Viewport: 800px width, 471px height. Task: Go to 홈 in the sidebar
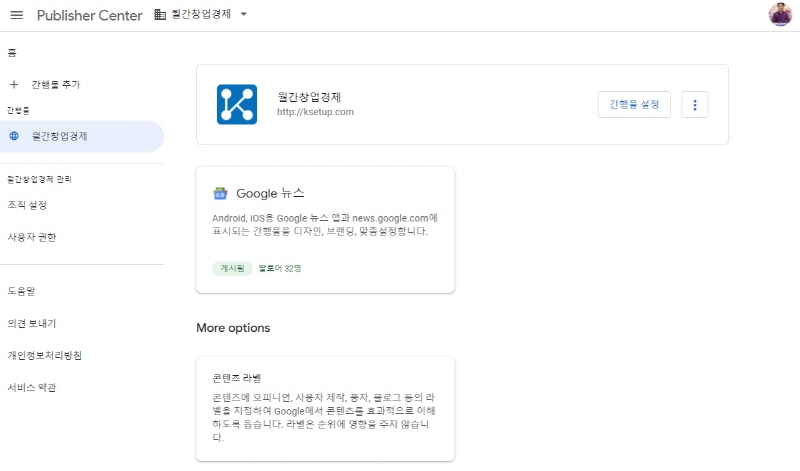tap(12, 53)
